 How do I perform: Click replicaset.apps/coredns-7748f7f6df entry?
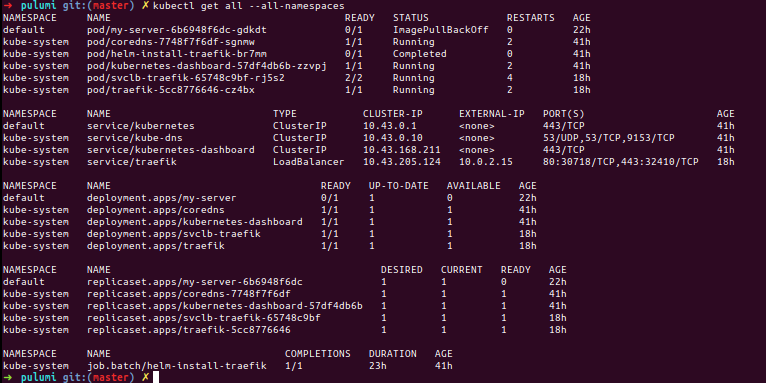point(189,294)
